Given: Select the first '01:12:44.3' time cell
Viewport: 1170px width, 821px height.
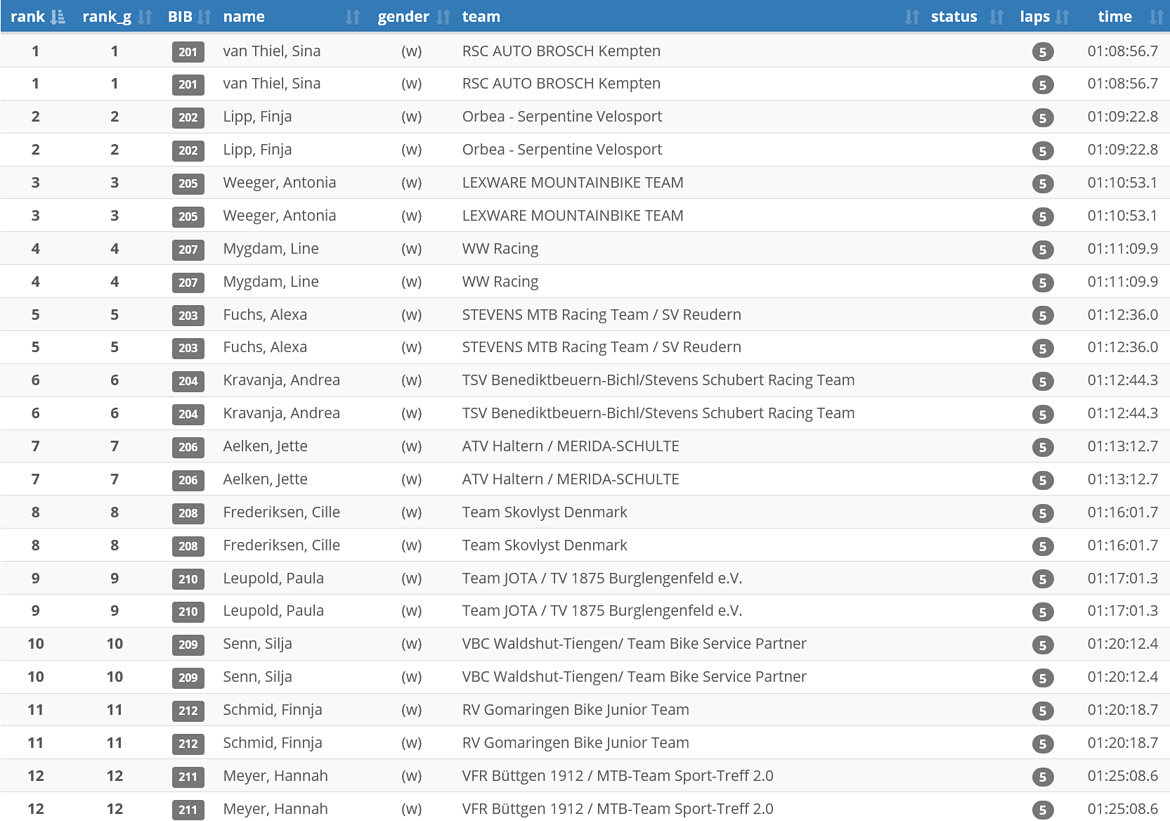Looking at the screenshot, I should 1122,380.
